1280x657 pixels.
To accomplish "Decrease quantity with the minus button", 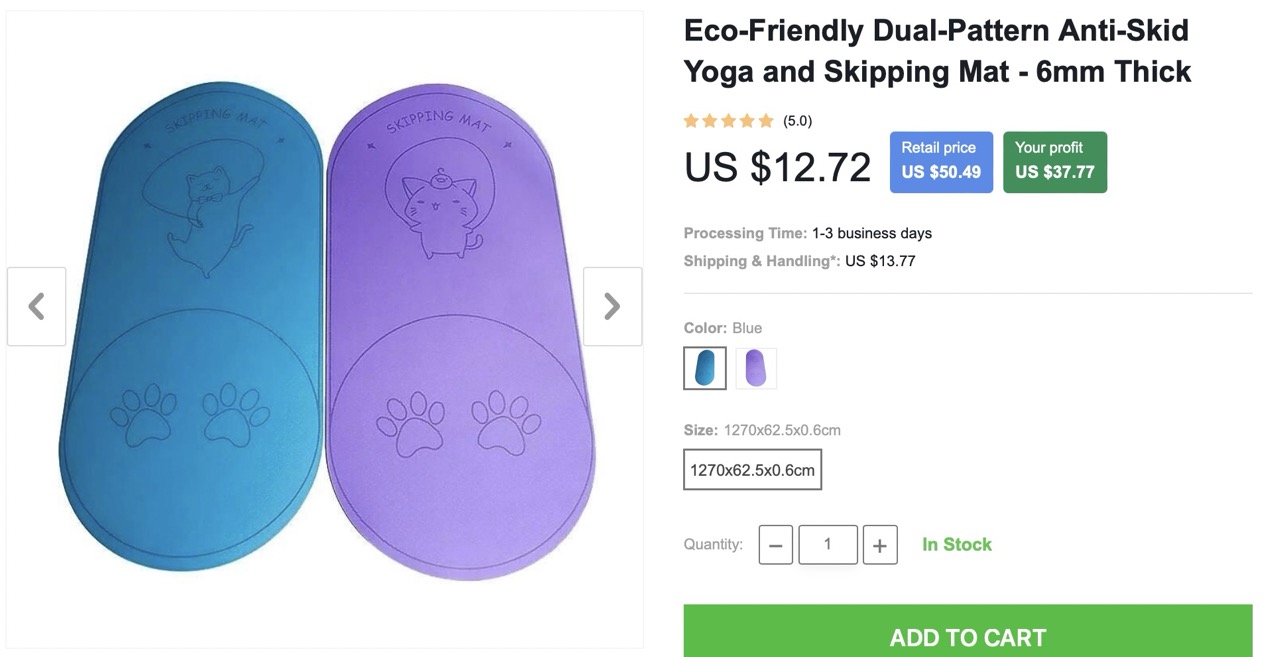I will pos(775,545).
